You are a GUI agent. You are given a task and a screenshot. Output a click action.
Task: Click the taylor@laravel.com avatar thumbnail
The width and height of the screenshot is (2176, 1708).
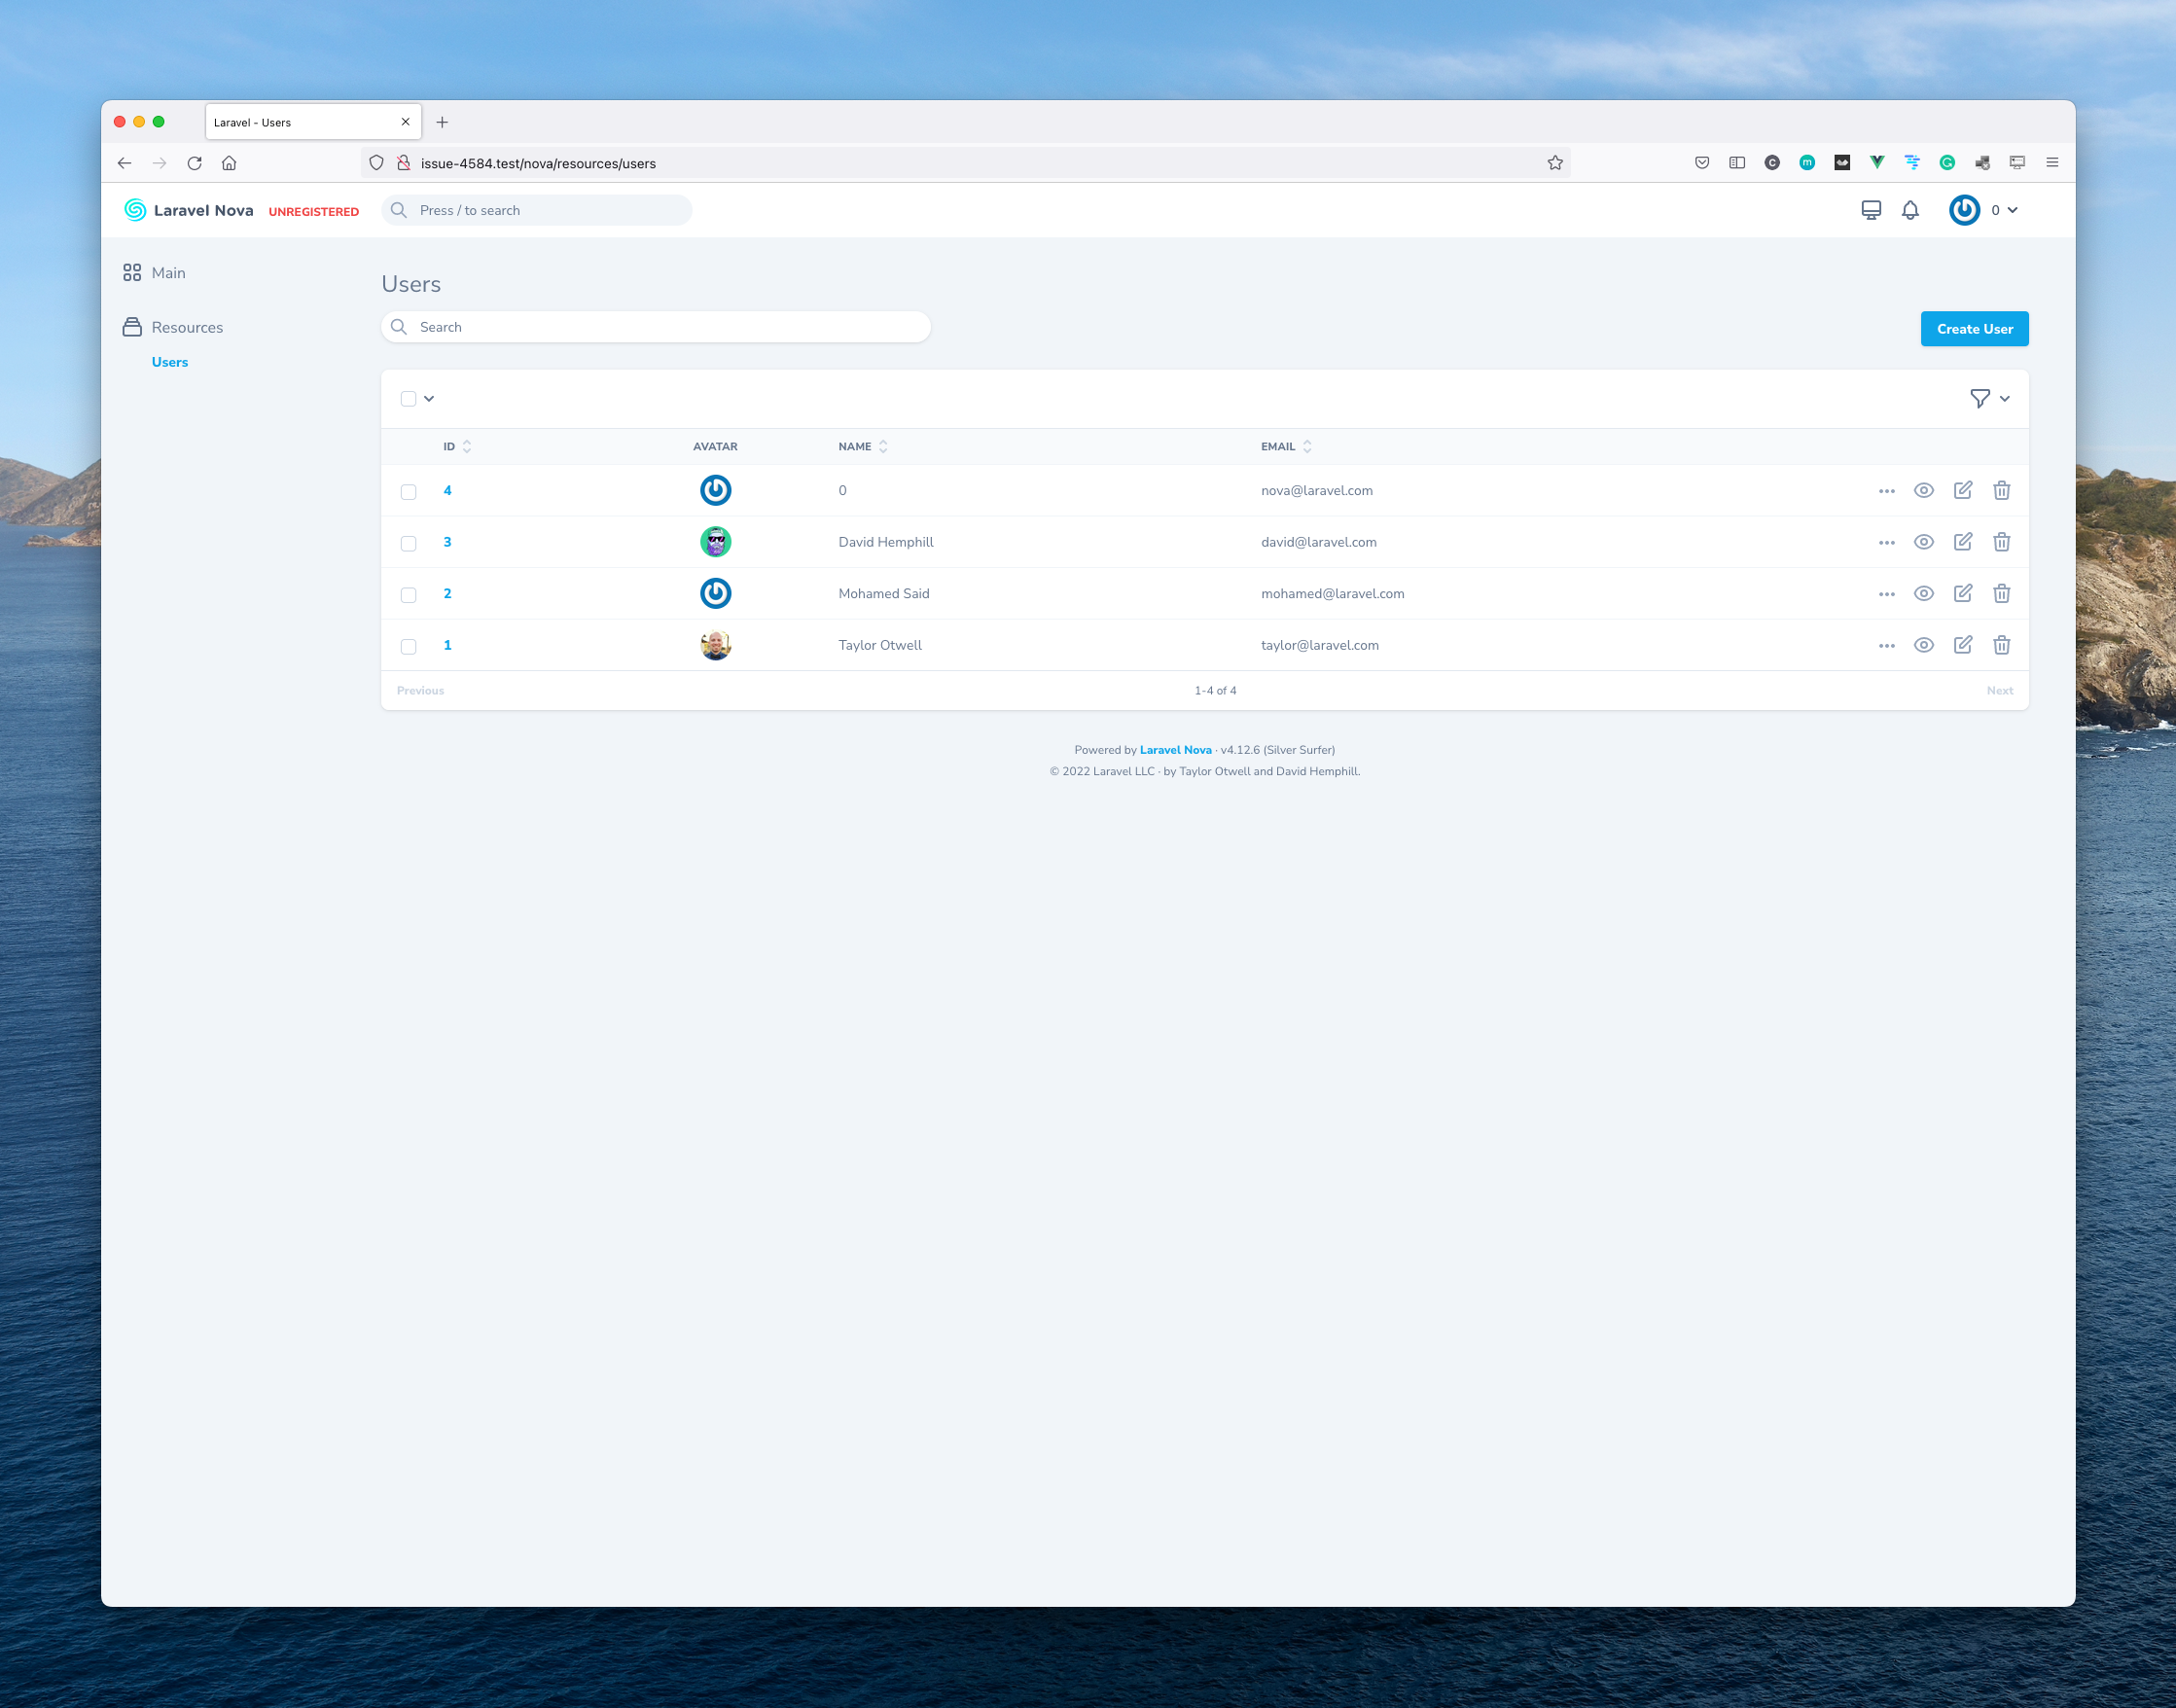(x=716, y=645)
